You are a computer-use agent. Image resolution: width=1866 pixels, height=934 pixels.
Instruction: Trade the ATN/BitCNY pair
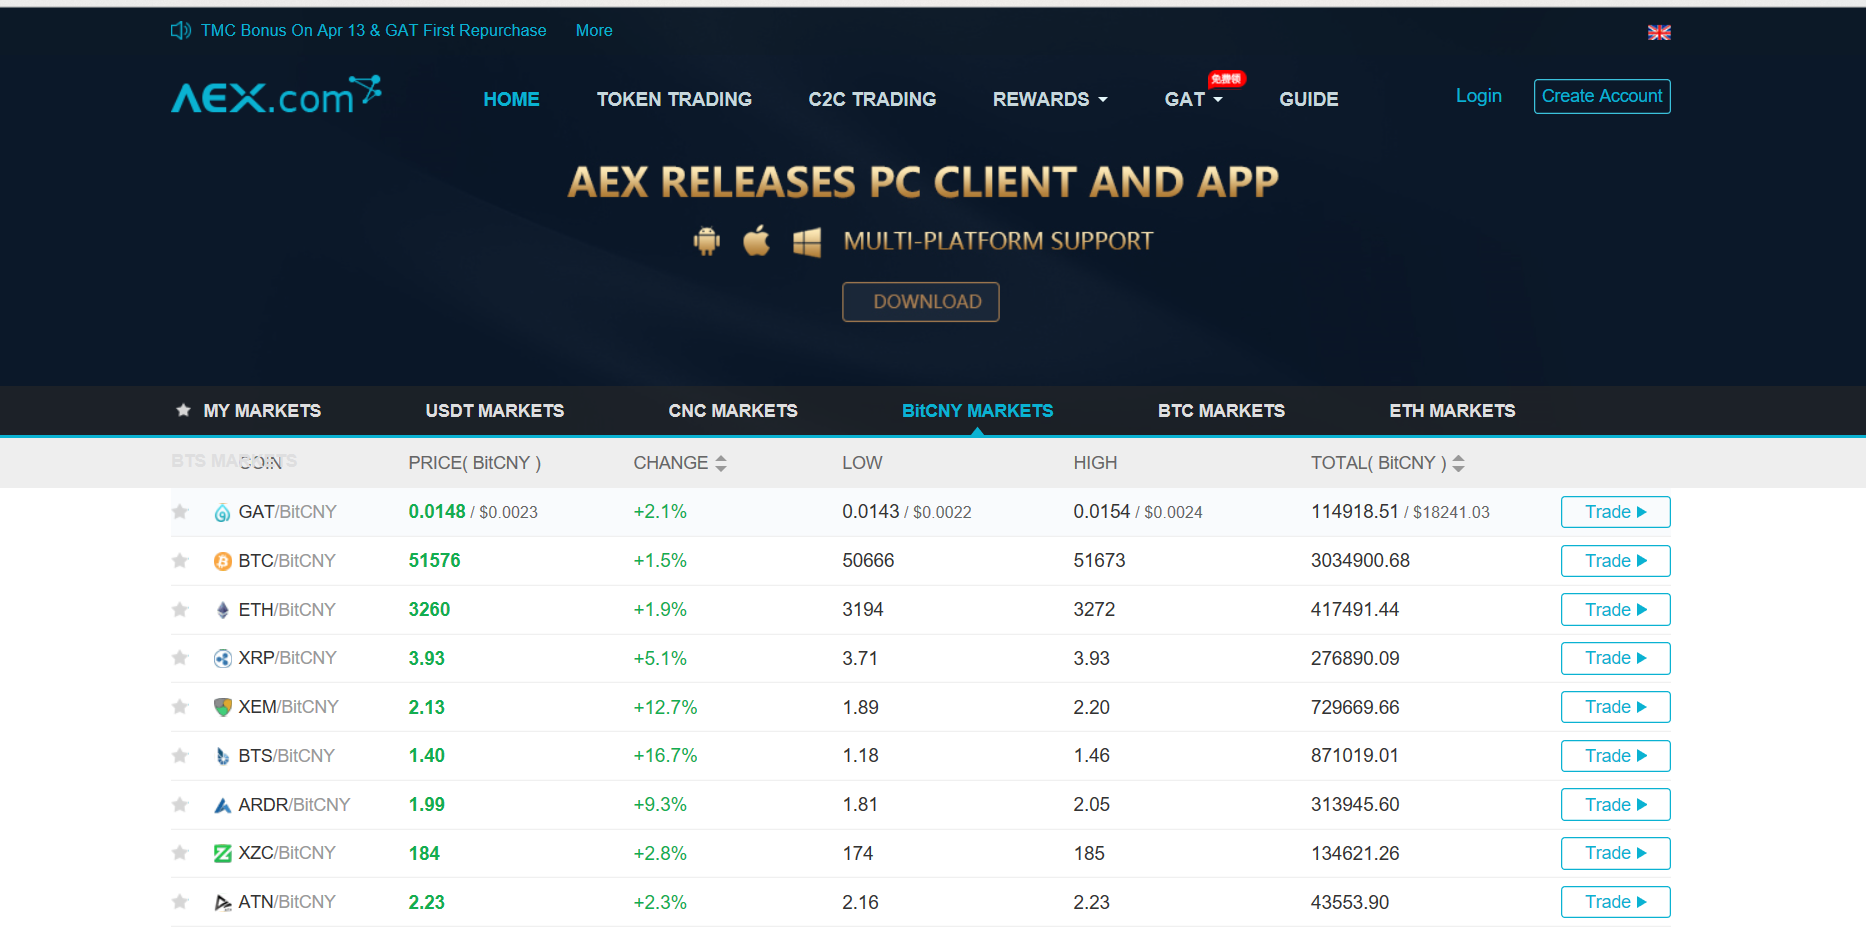point(1615,902)
